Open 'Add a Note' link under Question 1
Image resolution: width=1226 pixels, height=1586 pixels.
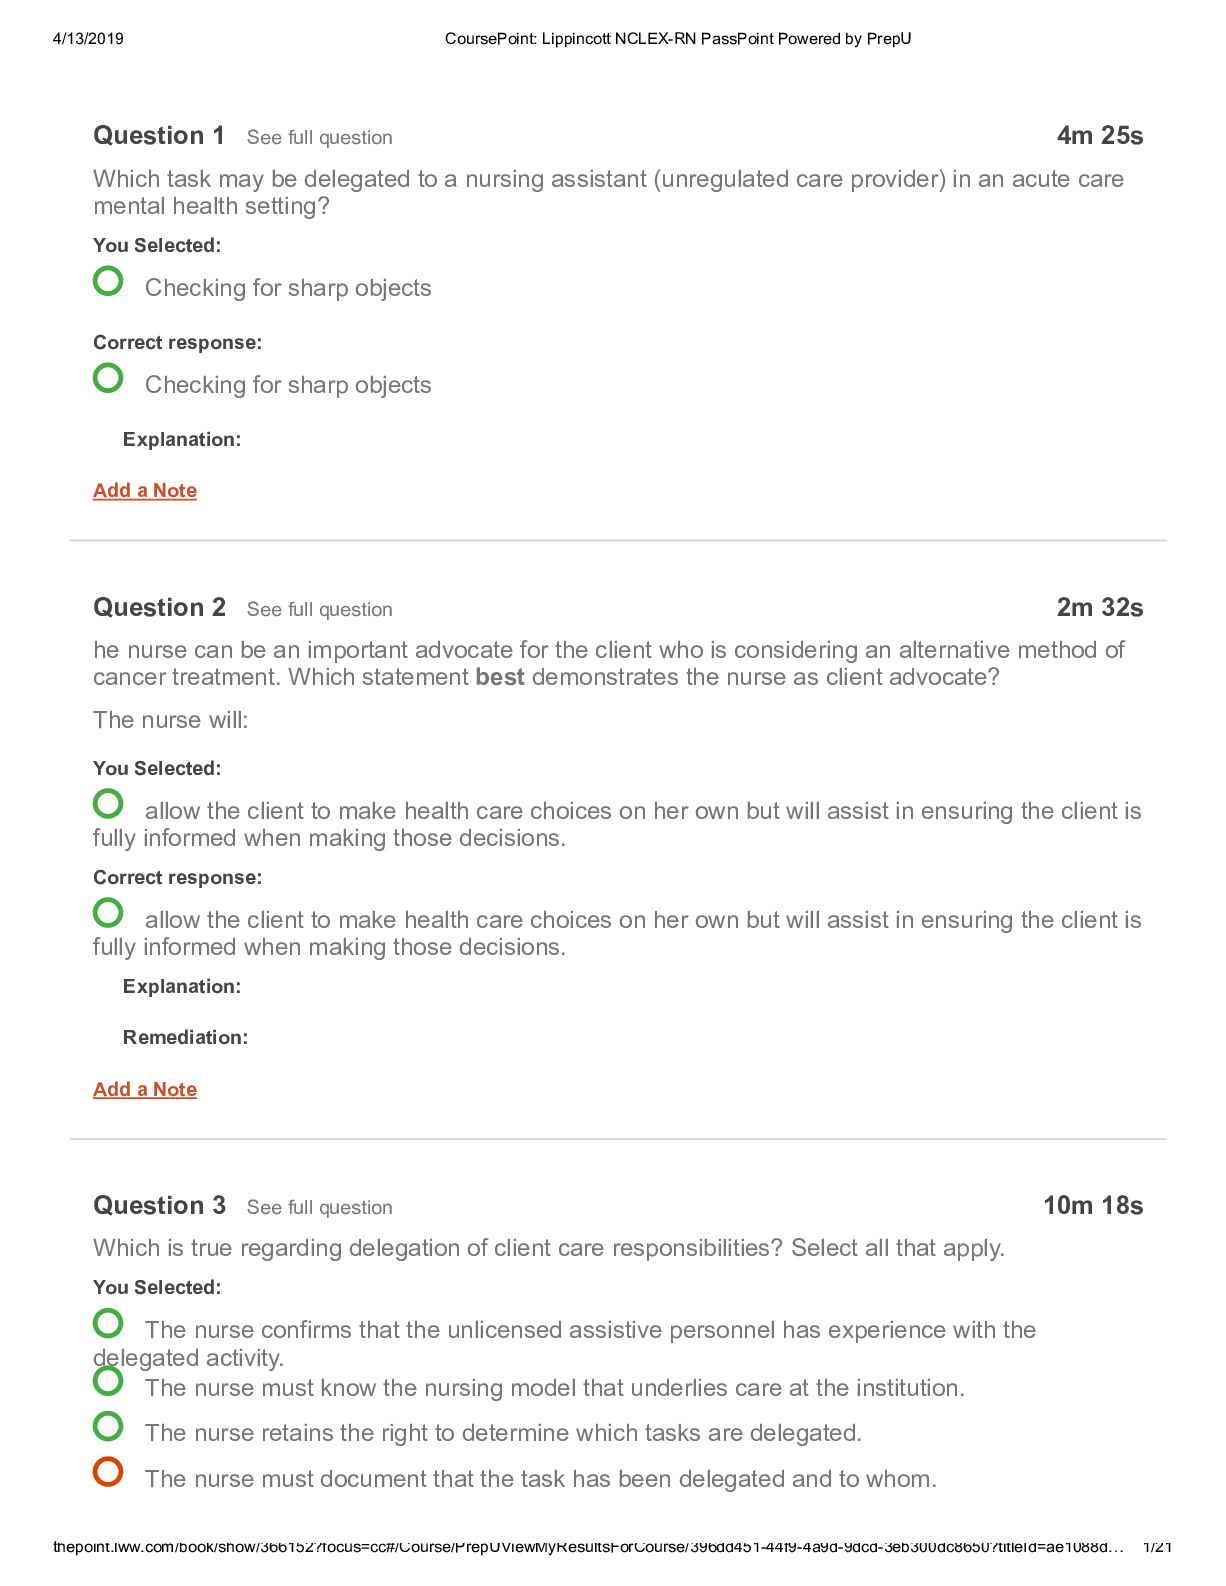click(145, 491)
